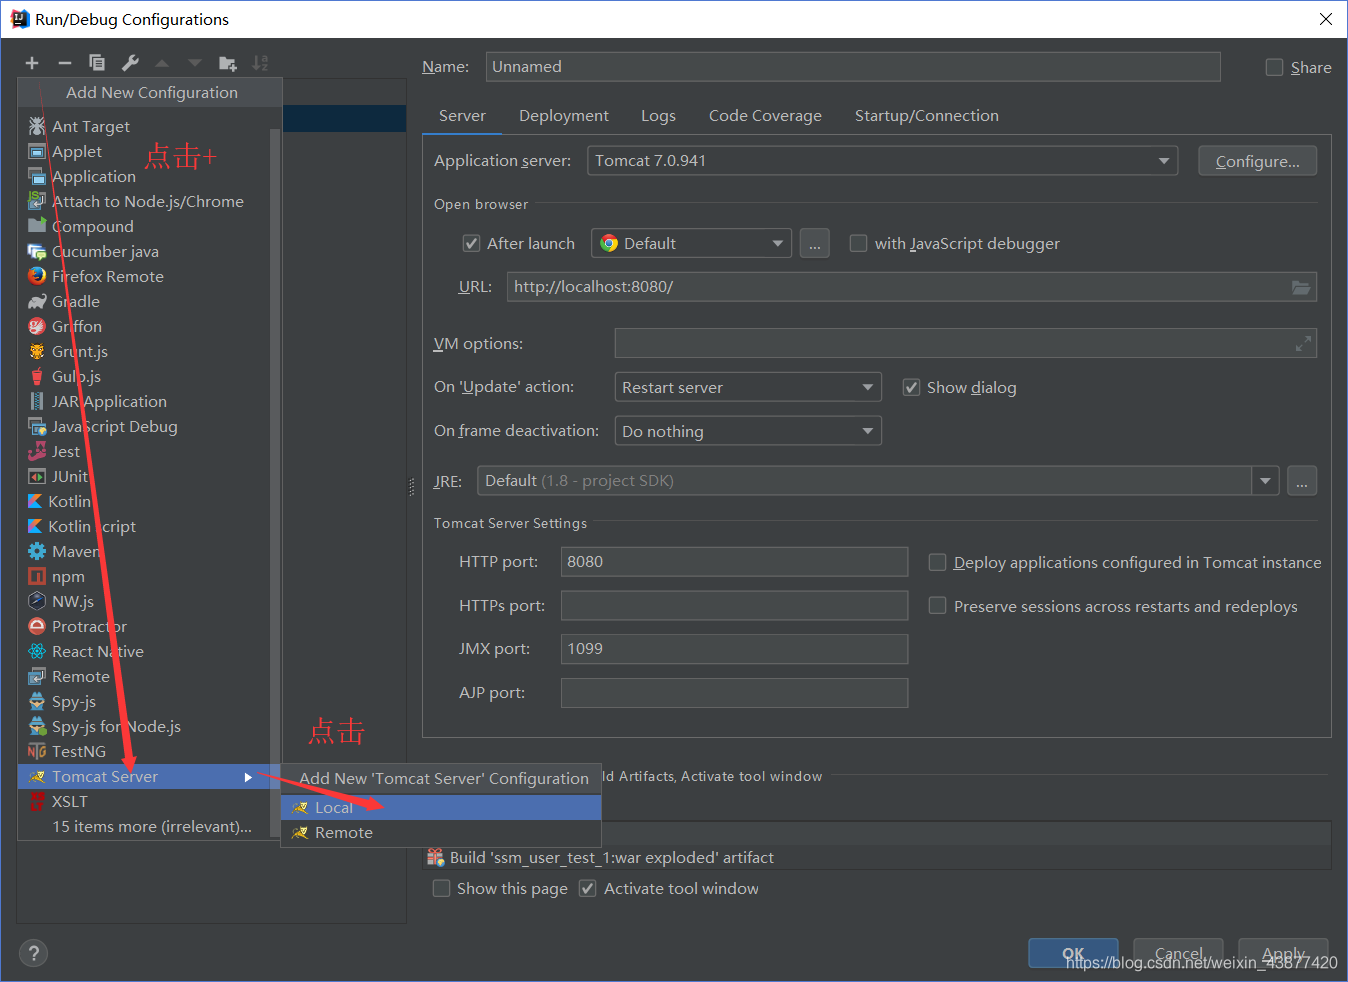This screenshot has width=1348, height=982.
Task: Expand the Tomcat Server submenu
Action: 144,777
